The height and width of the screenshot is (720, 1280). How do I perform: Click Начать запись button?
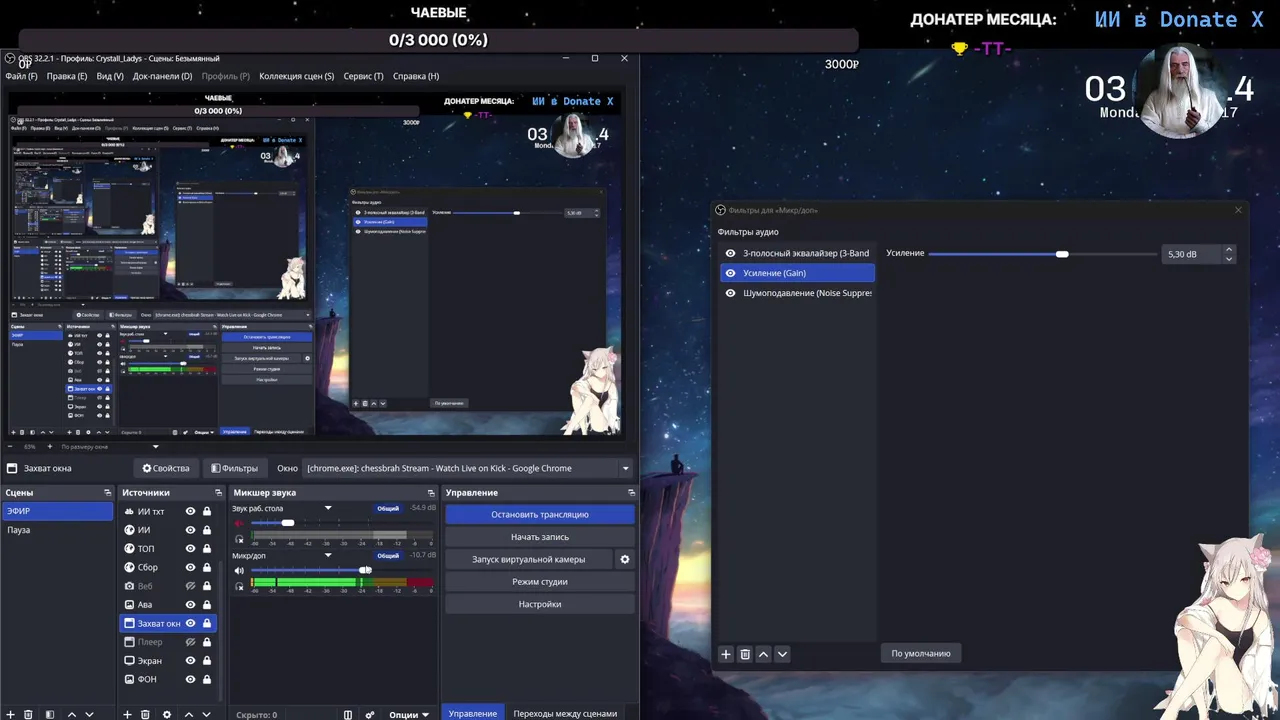pyautogui.click(x=540, y=537)
